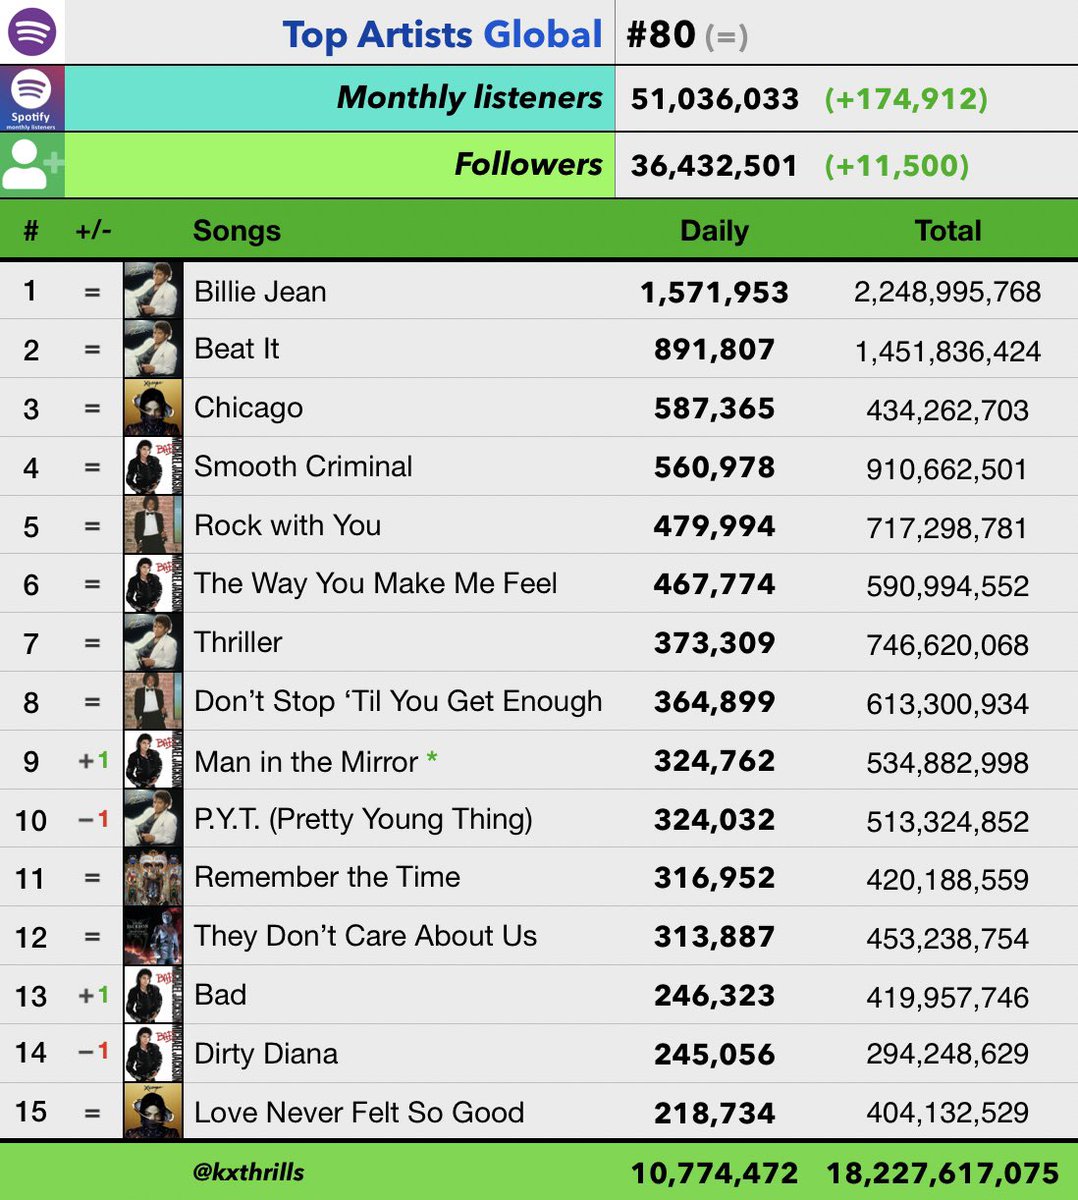
Task: Open the P.Y.T. album cover thumbnail
Action: pyautogui.click(x=153, y=819)
